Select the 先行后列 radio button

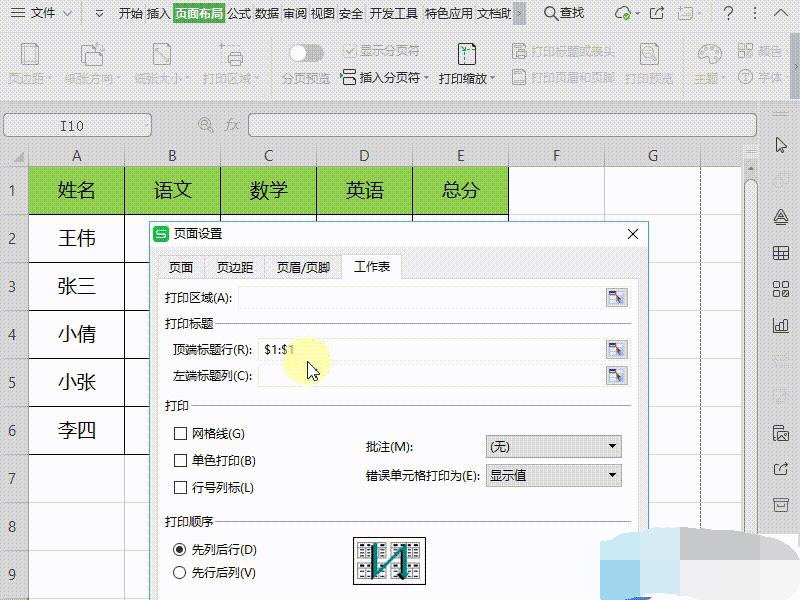pos(180,573)
